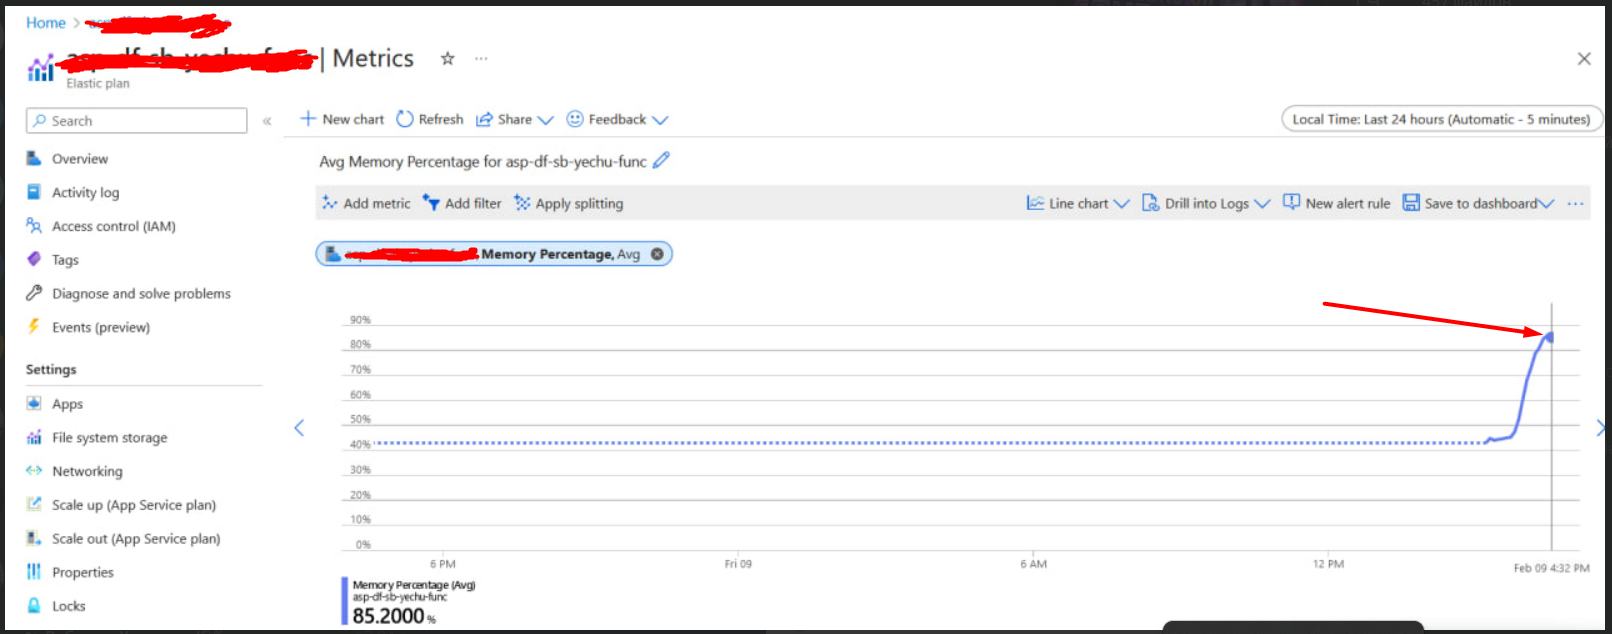Open the ellipsis menu beside the Metrics title
The width and height of the screenshot is (1612, 634).
(x=481, y=59)
